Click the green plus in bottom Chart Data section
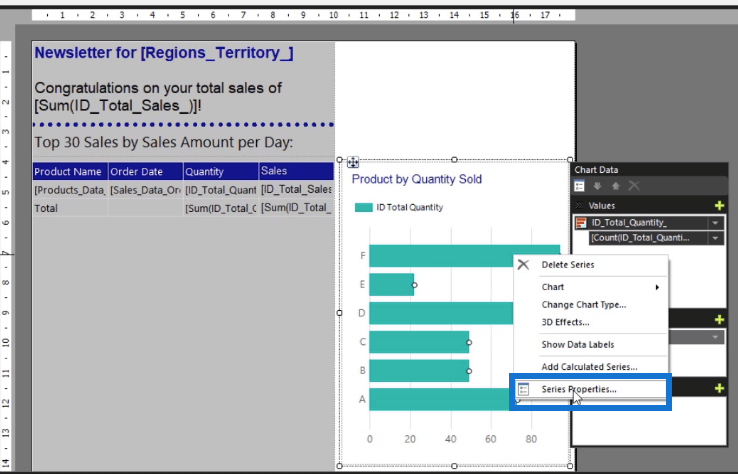The image size is (738, 474). (719, 388)
